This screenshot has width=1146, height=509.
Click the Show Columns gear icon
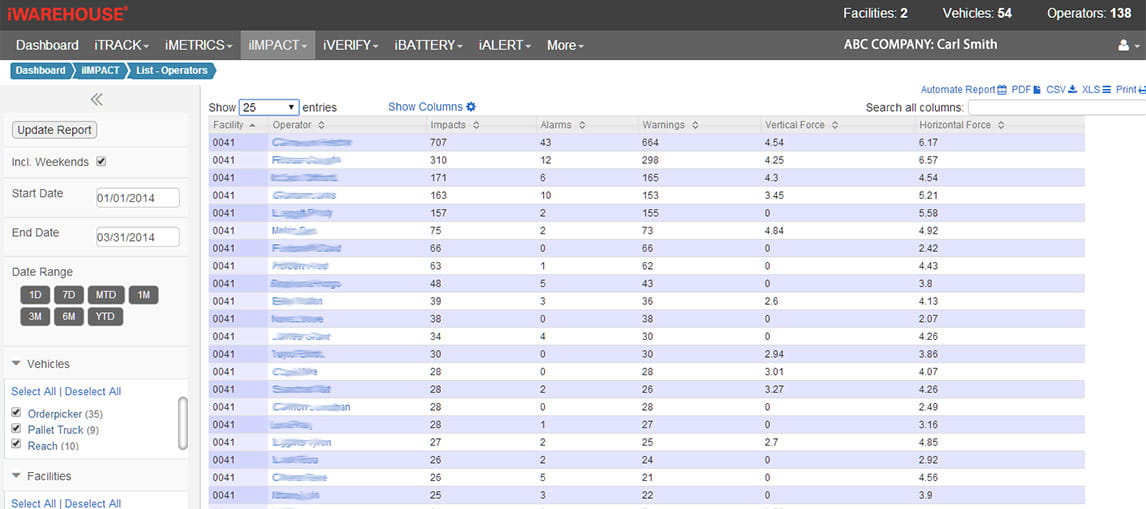point(471,107)
